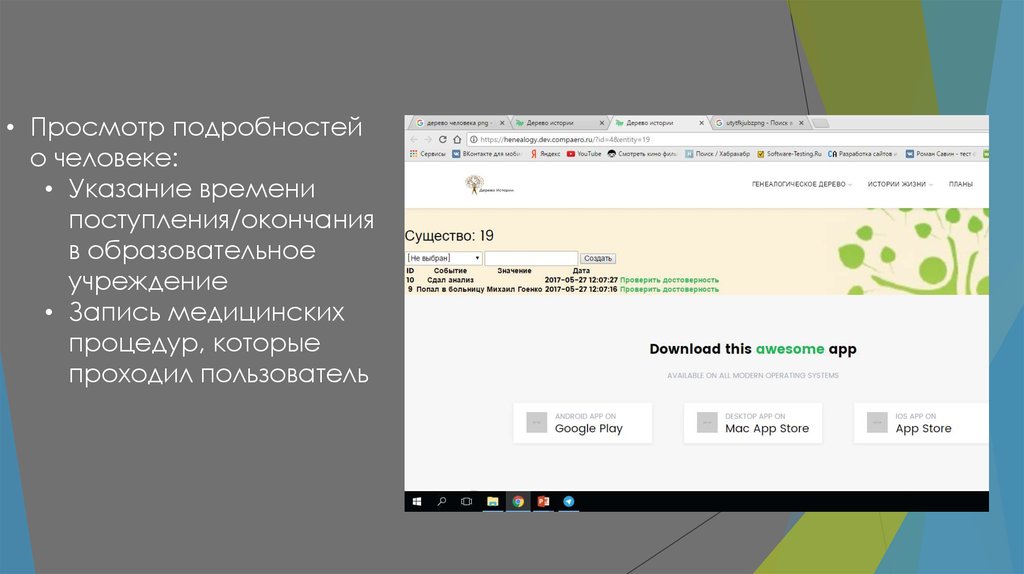Open File Explorer from the taskbar
1024x574 pixels.
[x=492, y=502]
